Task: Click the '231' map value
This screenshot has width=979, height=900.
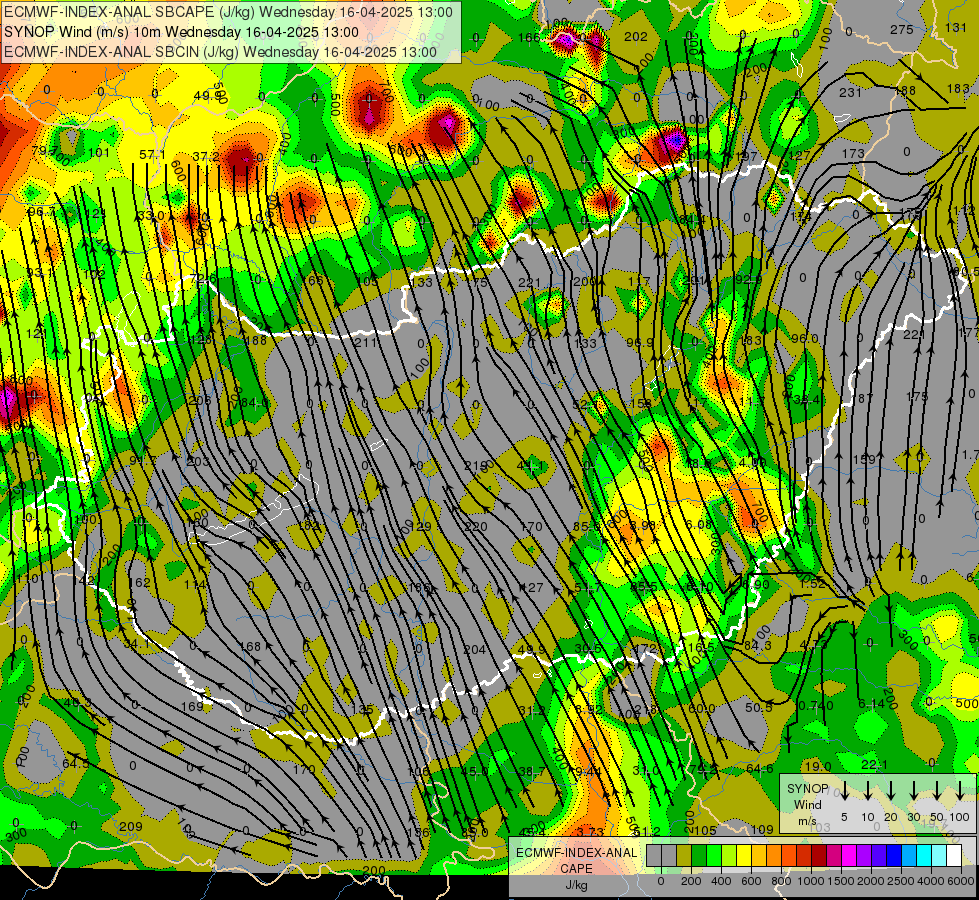Action: point(850,92)
